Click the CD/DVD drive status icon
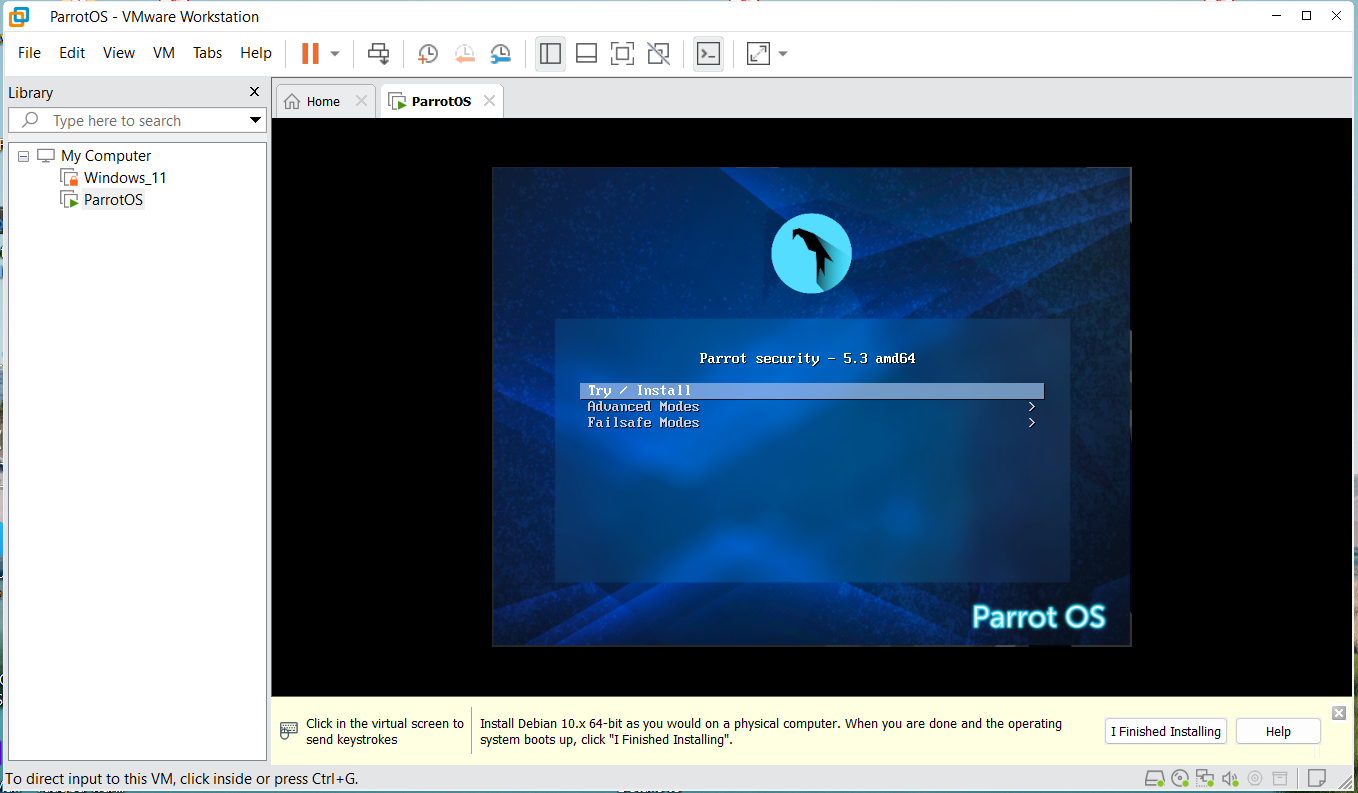The height and width of the screenshot is (793, 1358). click(1180, 778)
